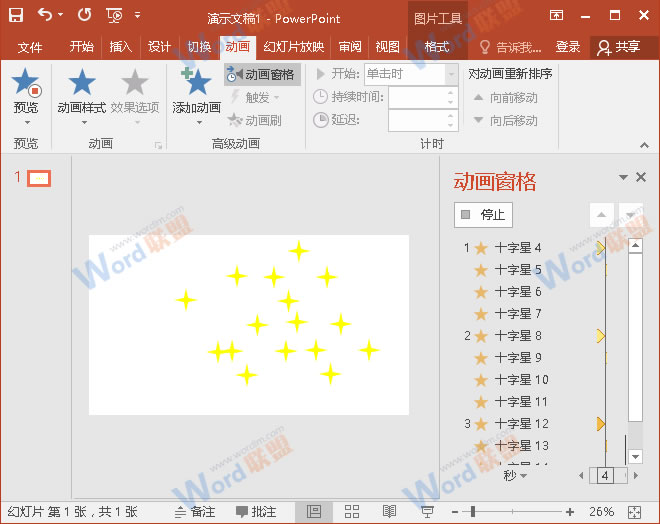Image resolution: width=660 pixels, height=524 pixels.
Task: Switch to Reading view icon
Action: [x=389, y=511]
